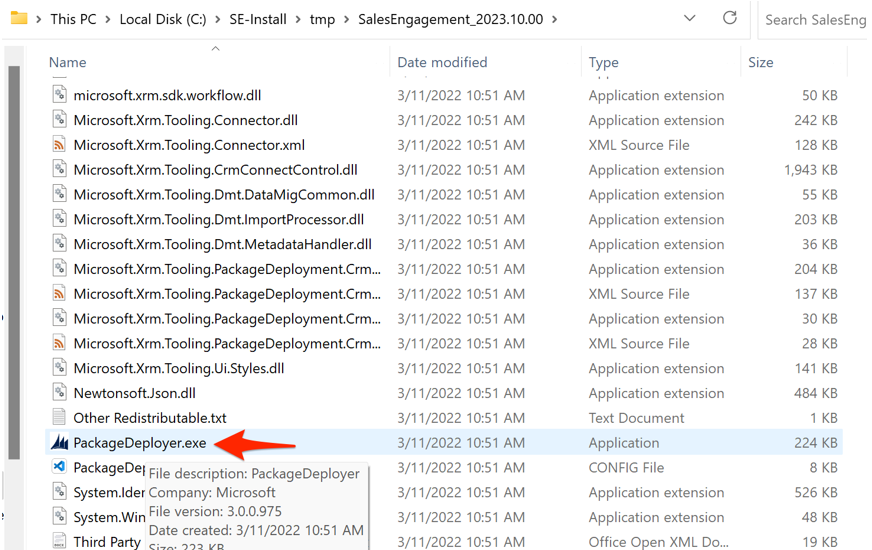Select file name PackageDeployer.exe

[140, 443]
